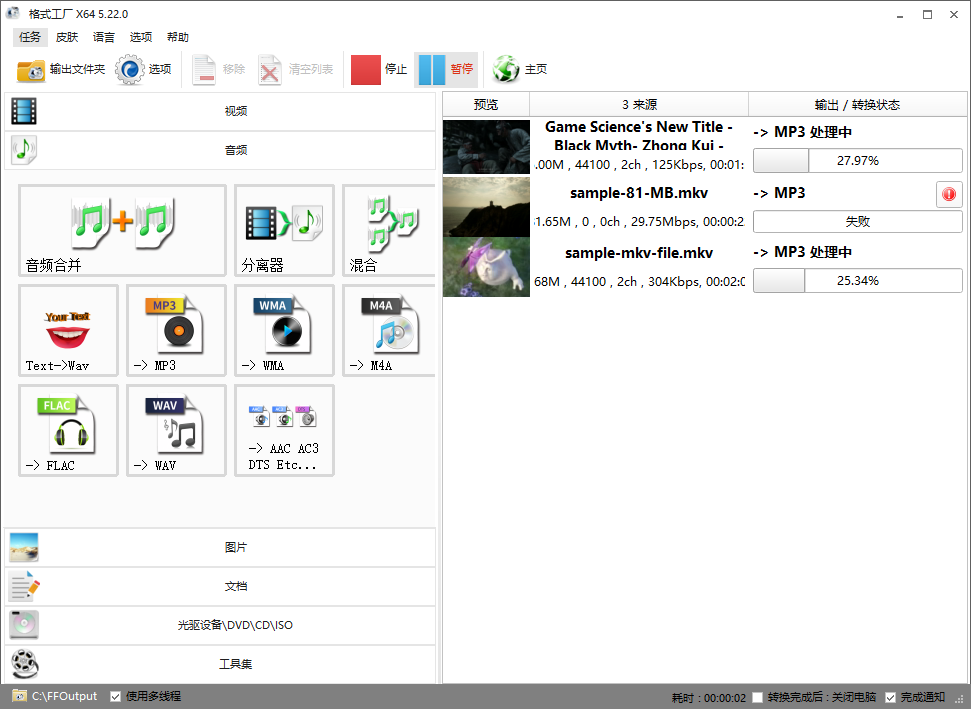
Task: Click the red error icon on sample-81-MB.mkv
Action: pyautogui.click(x=948, y=194)
